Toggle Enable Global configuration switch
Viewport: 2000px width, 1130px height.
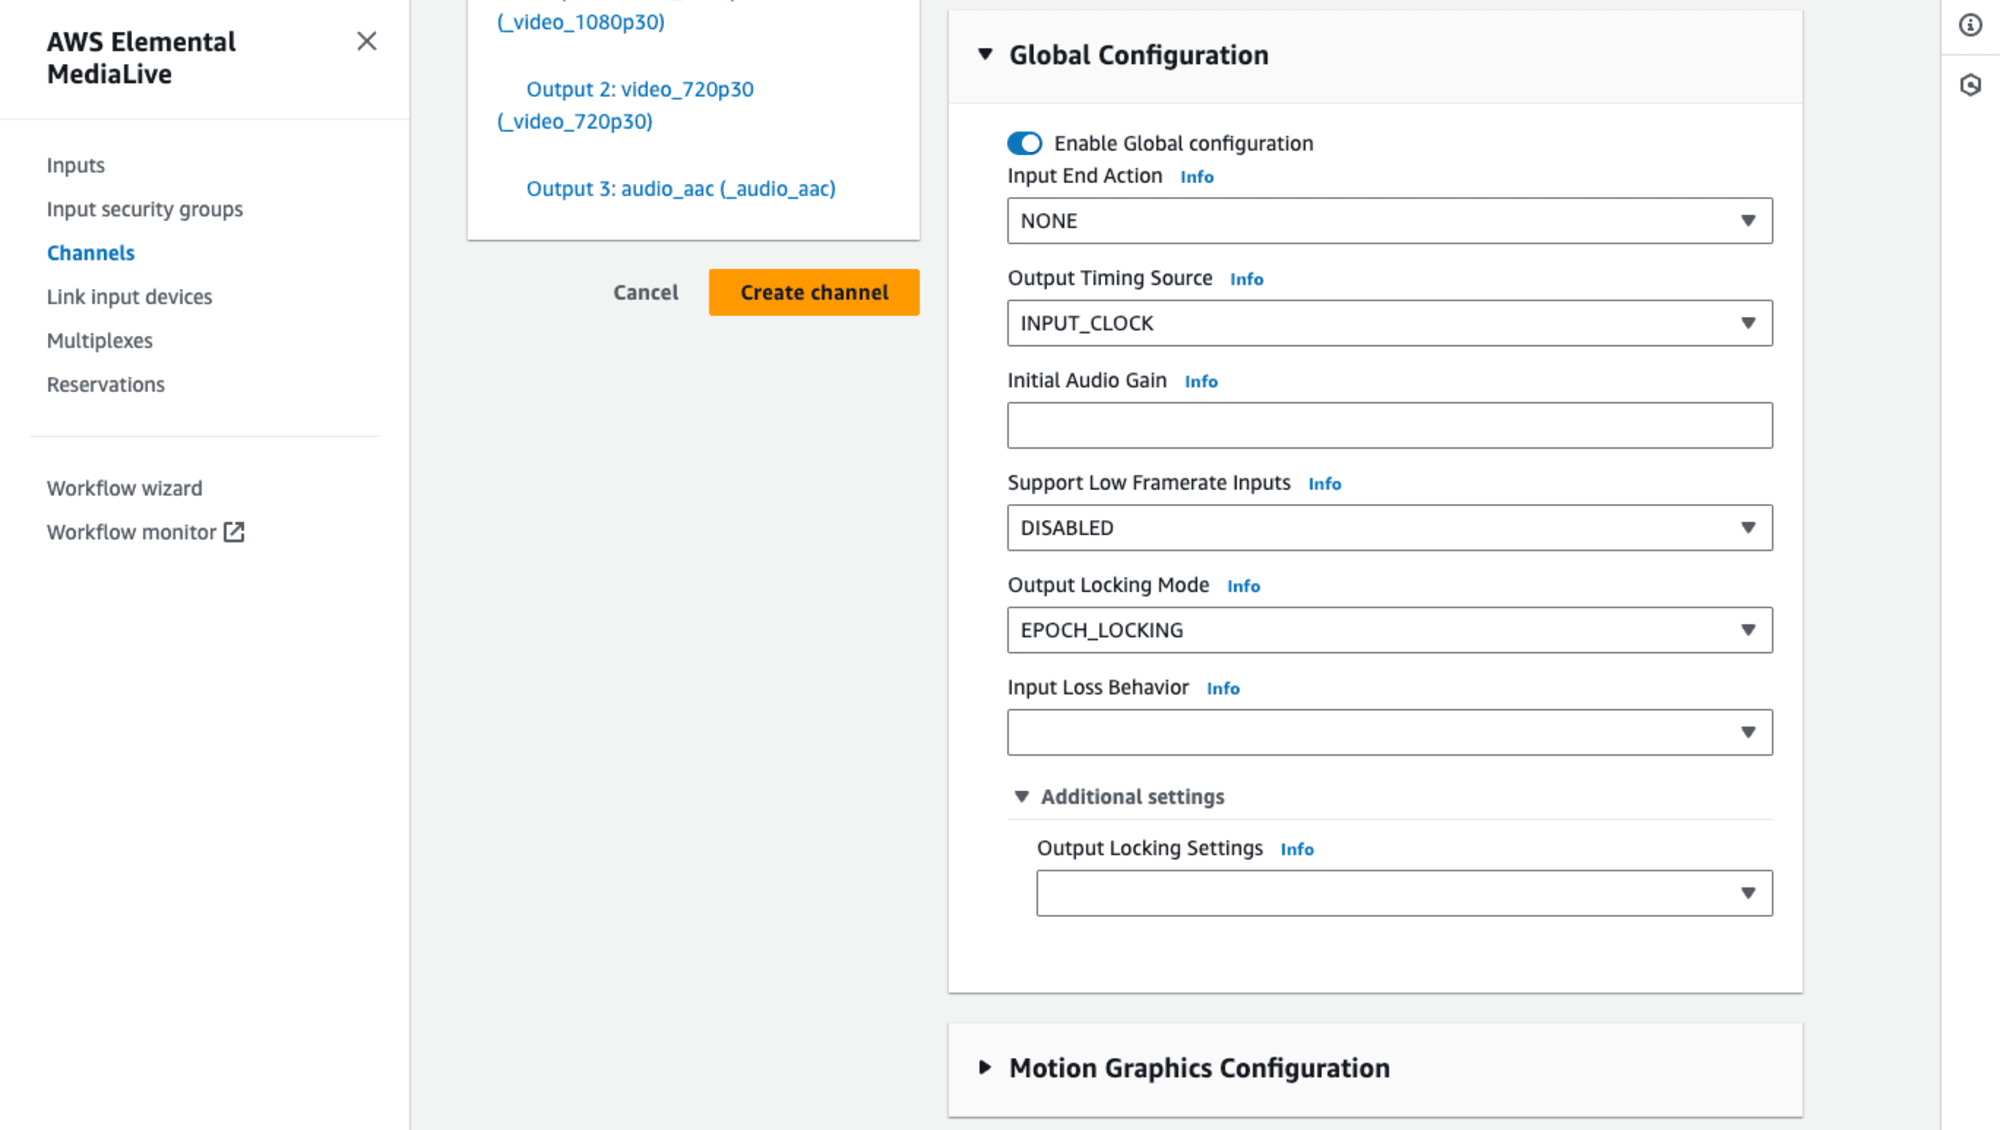point(1026,143)
